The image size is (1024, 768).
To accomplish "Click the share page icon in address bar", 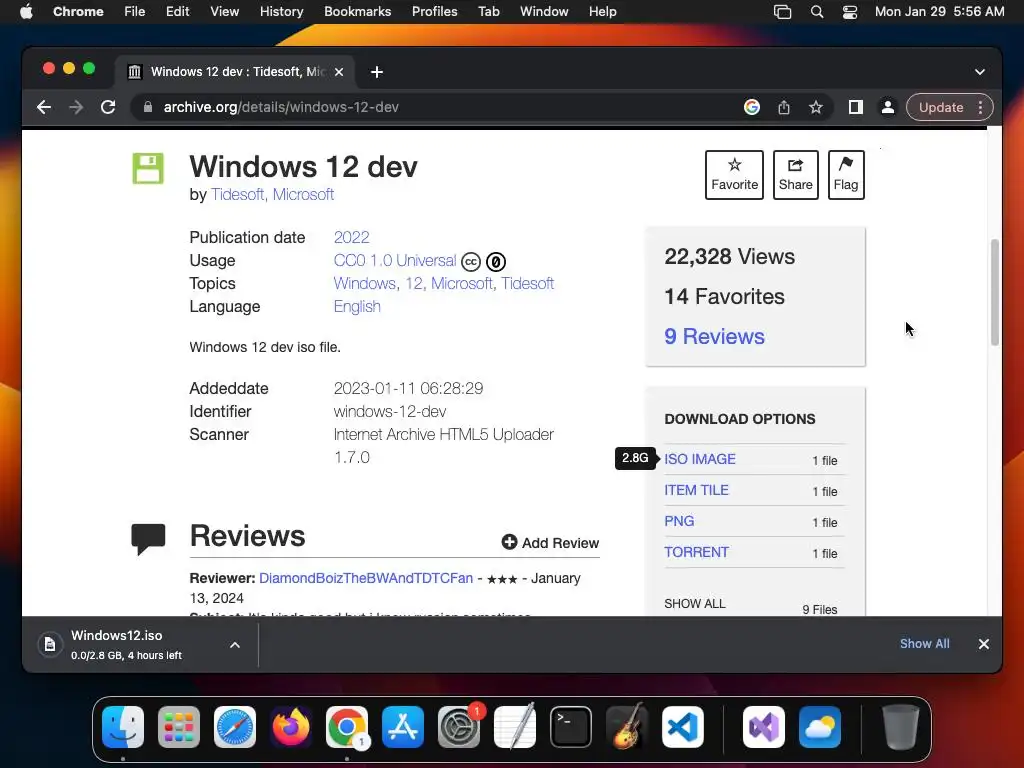I will tap(784, 107).
